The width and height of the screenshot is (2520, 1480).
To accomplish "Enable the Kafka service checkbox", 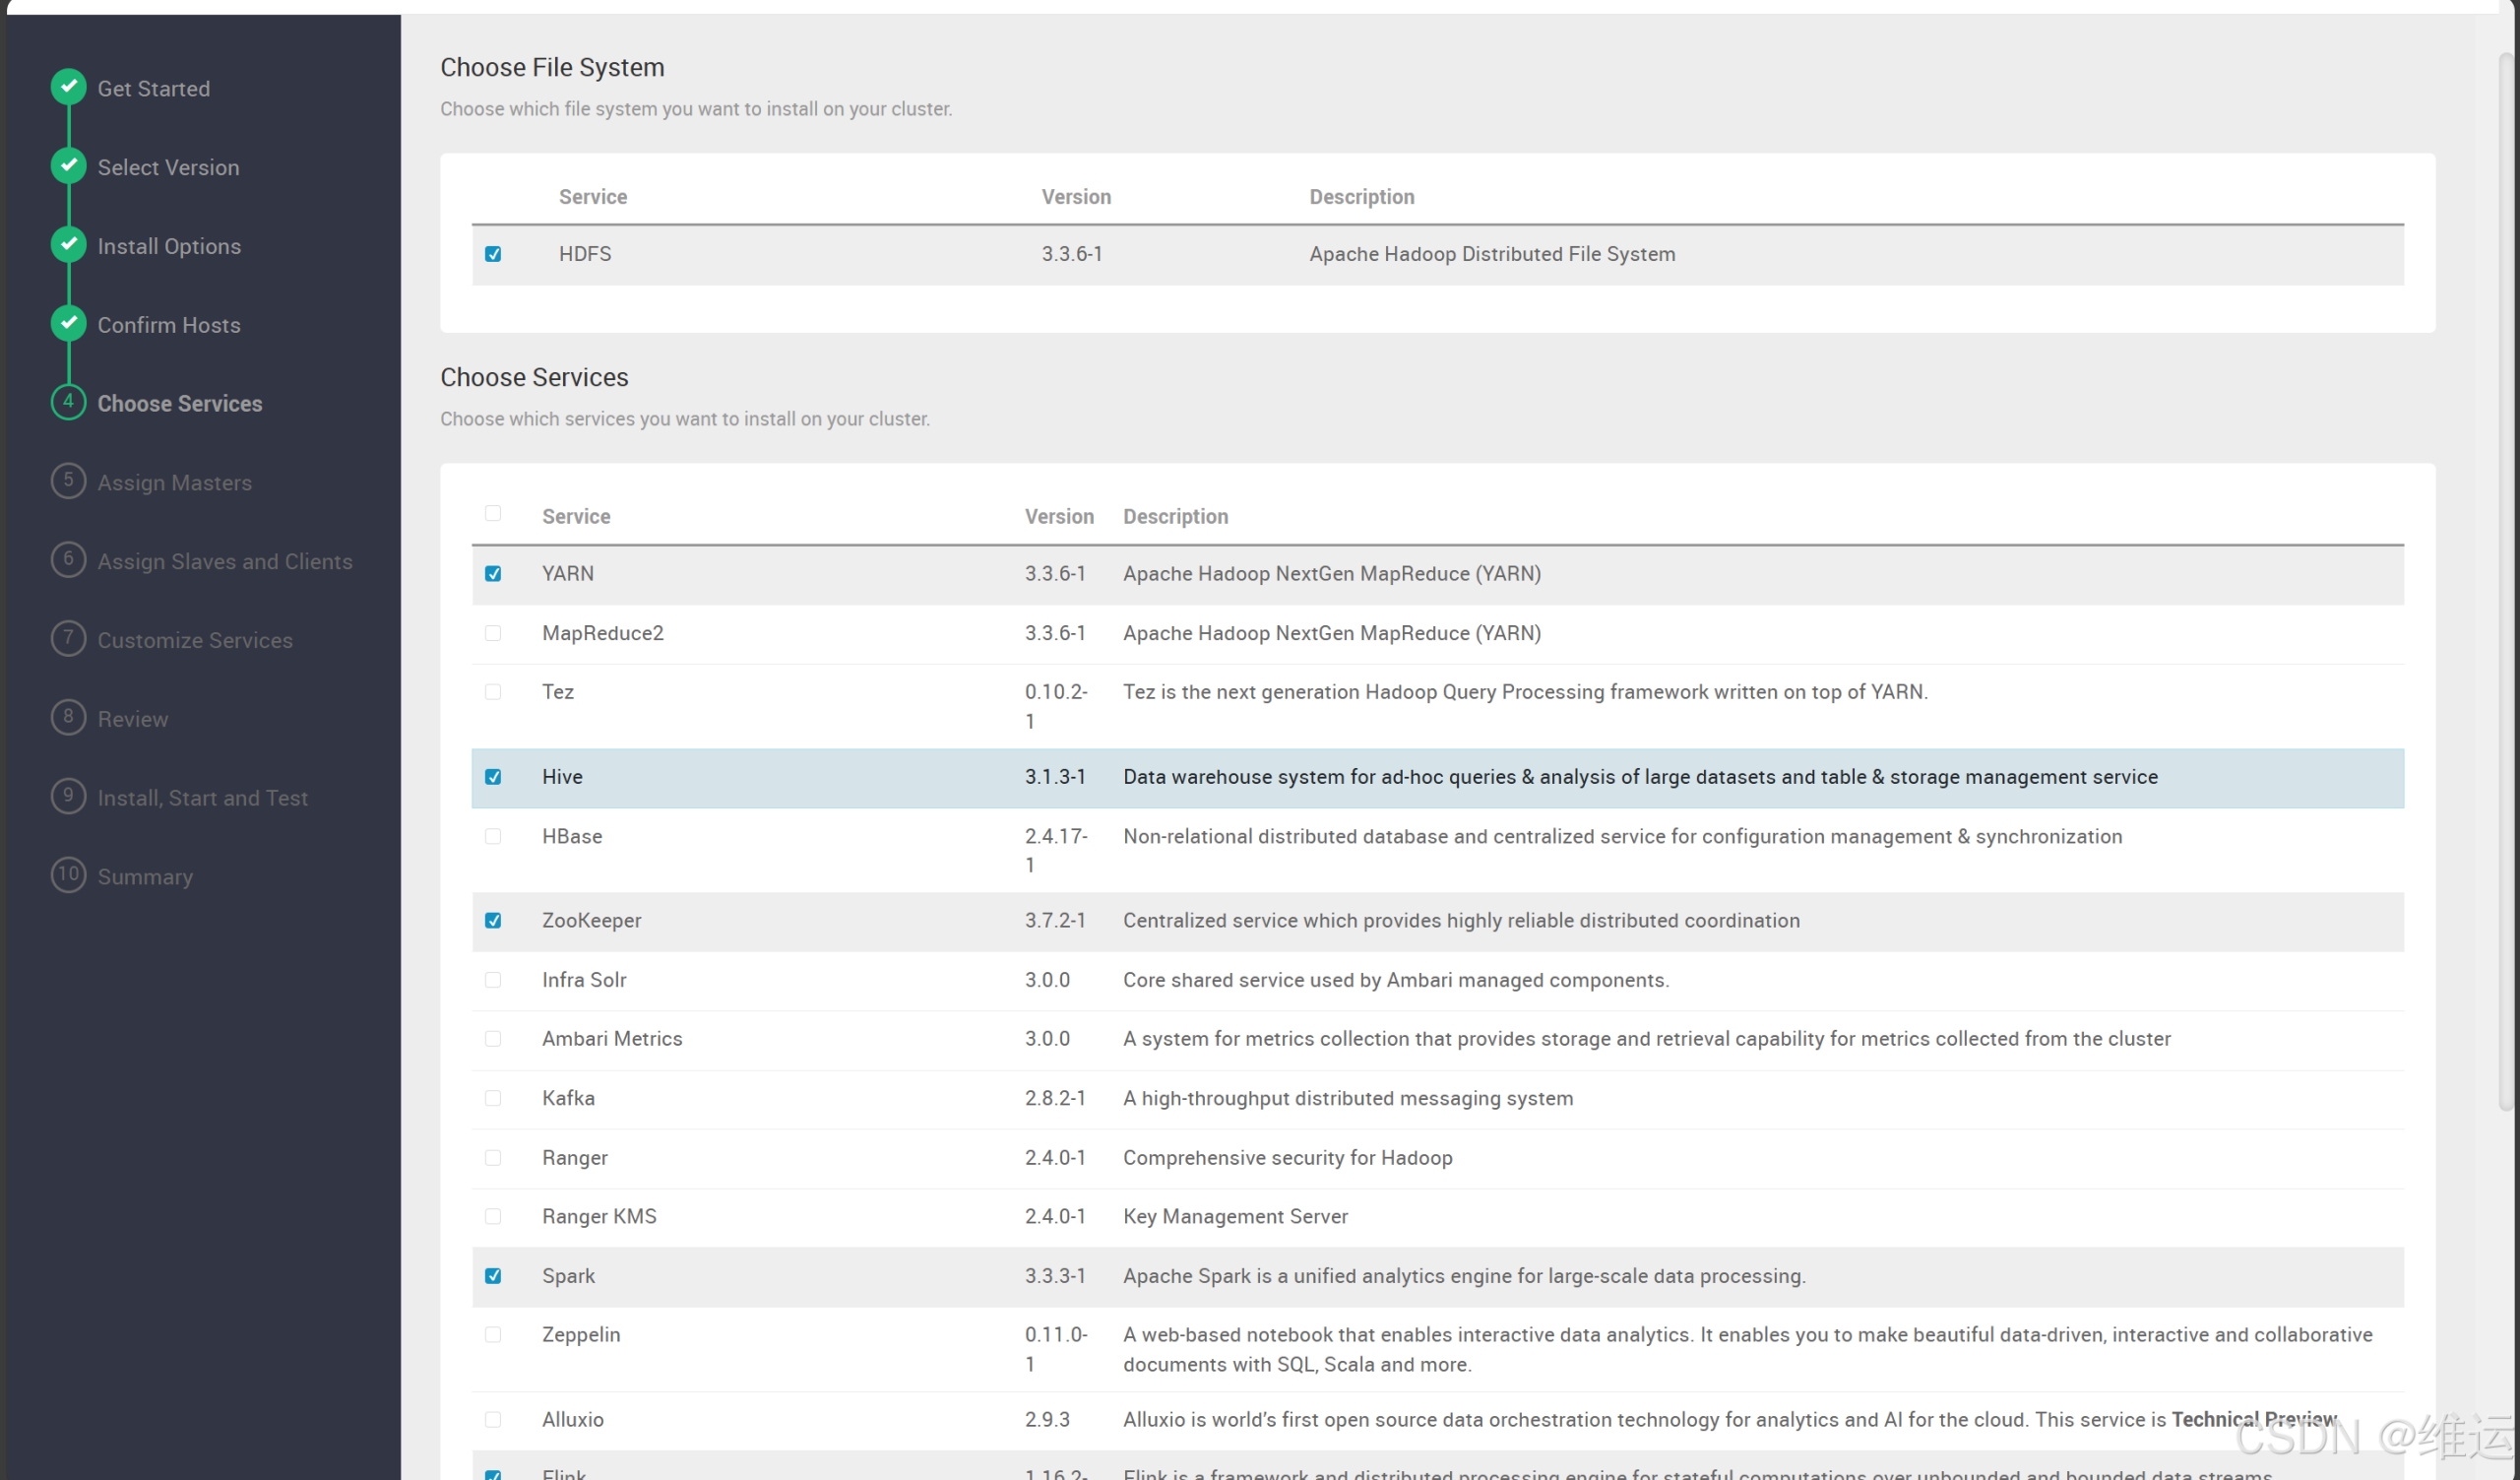I will tap(493, 1097).
